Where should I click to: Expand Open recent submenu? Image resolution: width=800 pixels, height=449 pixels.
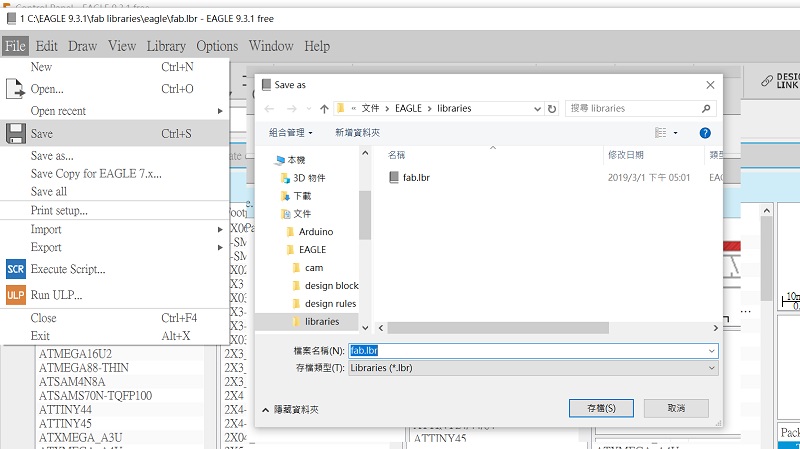(220, 111)
